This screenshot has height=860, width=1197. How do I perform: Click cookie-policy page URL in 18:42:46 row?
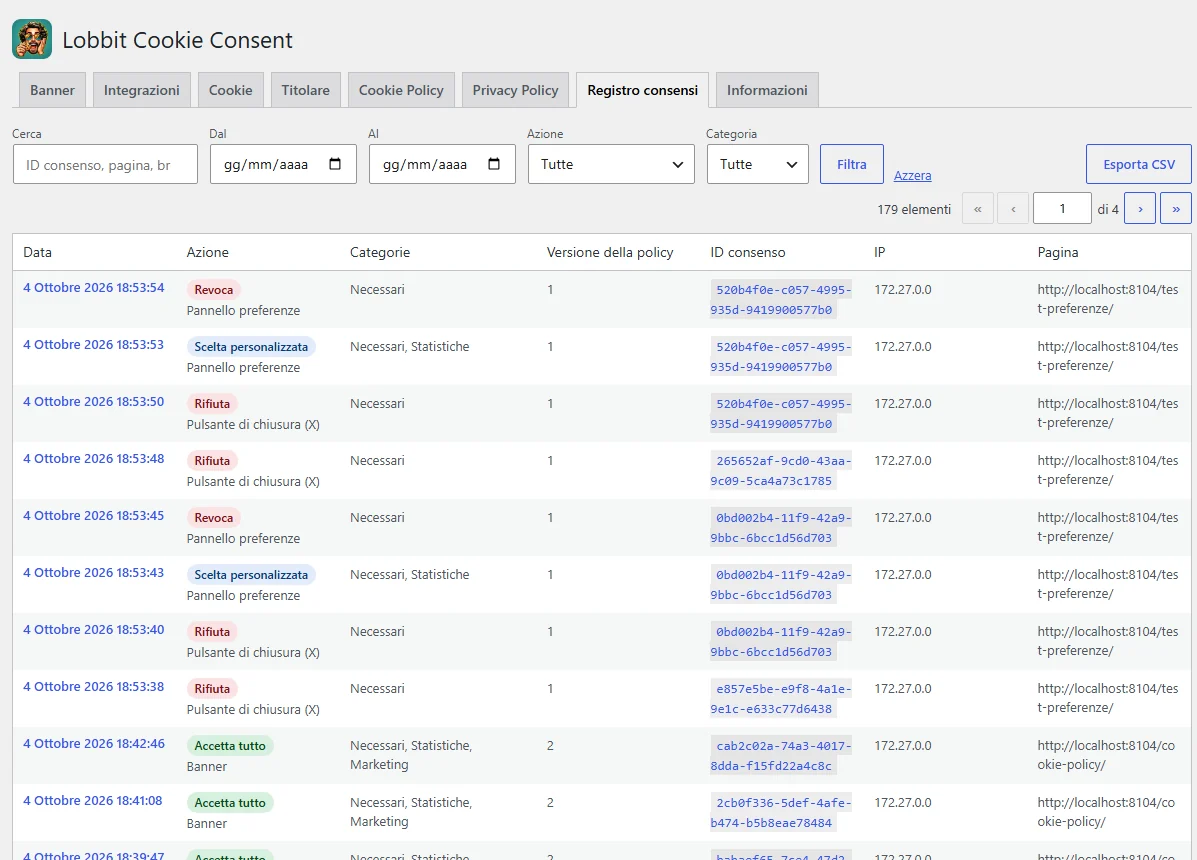point(1106,755)
